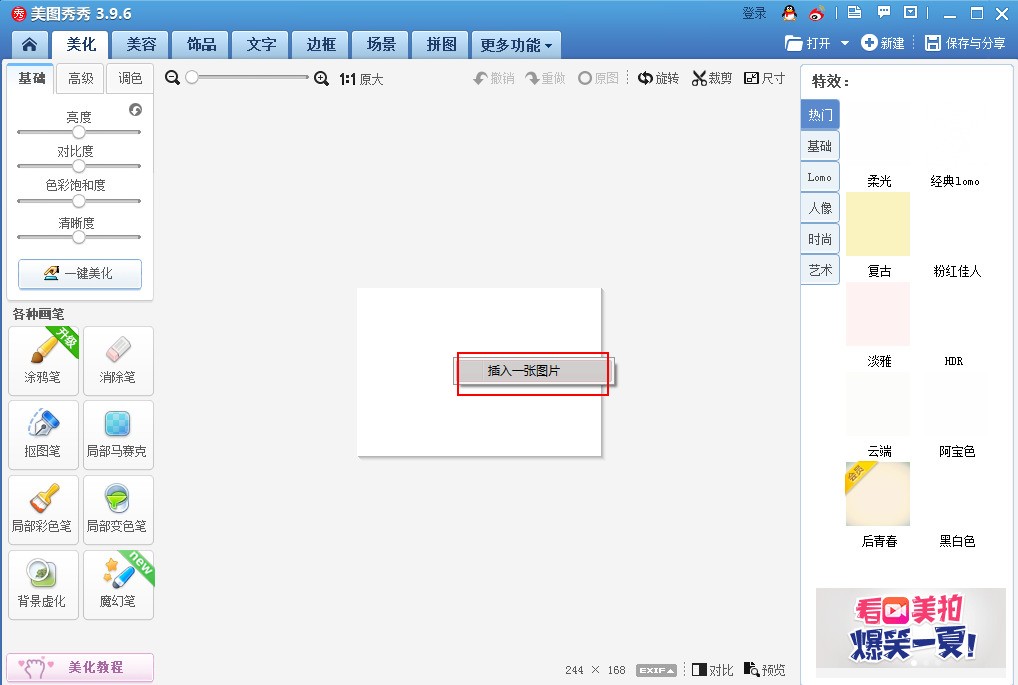
Task: Switch to the 美化 tab
Action: coord(80,44)
